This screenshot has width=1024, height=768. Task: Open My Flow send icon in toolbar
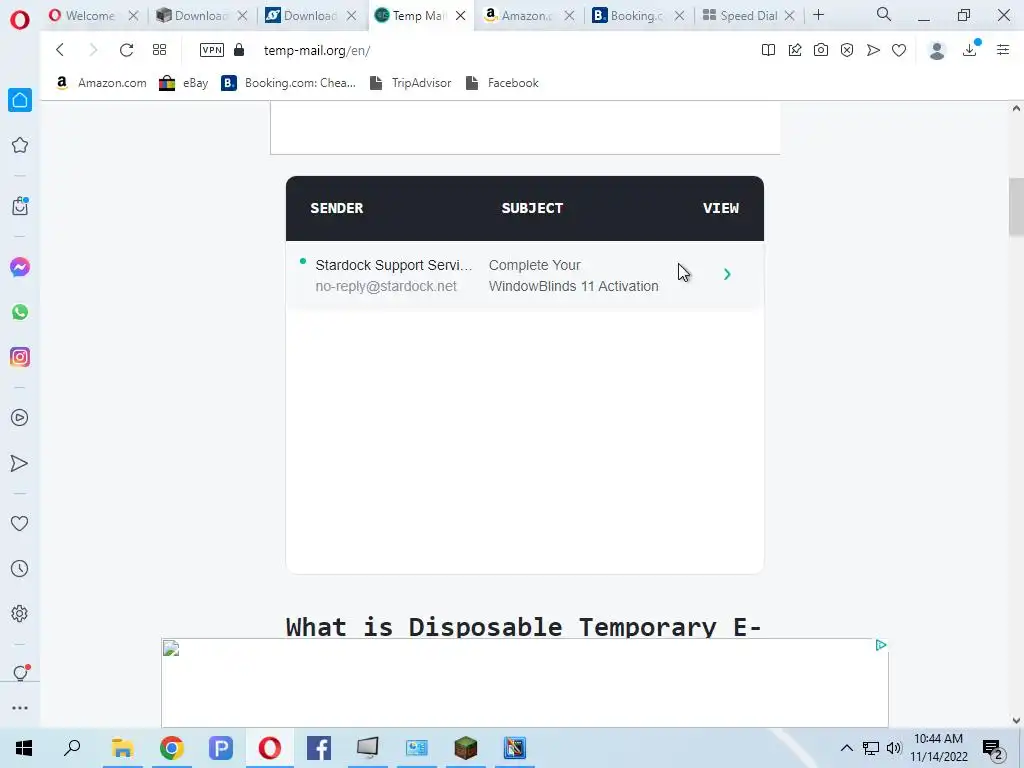point(873,50)
